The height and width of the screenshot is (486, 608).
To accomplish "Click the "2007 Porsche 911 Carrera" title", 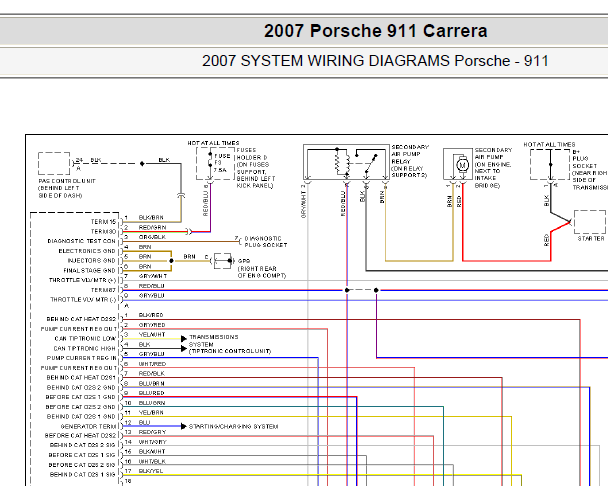I will click(375, 31).
